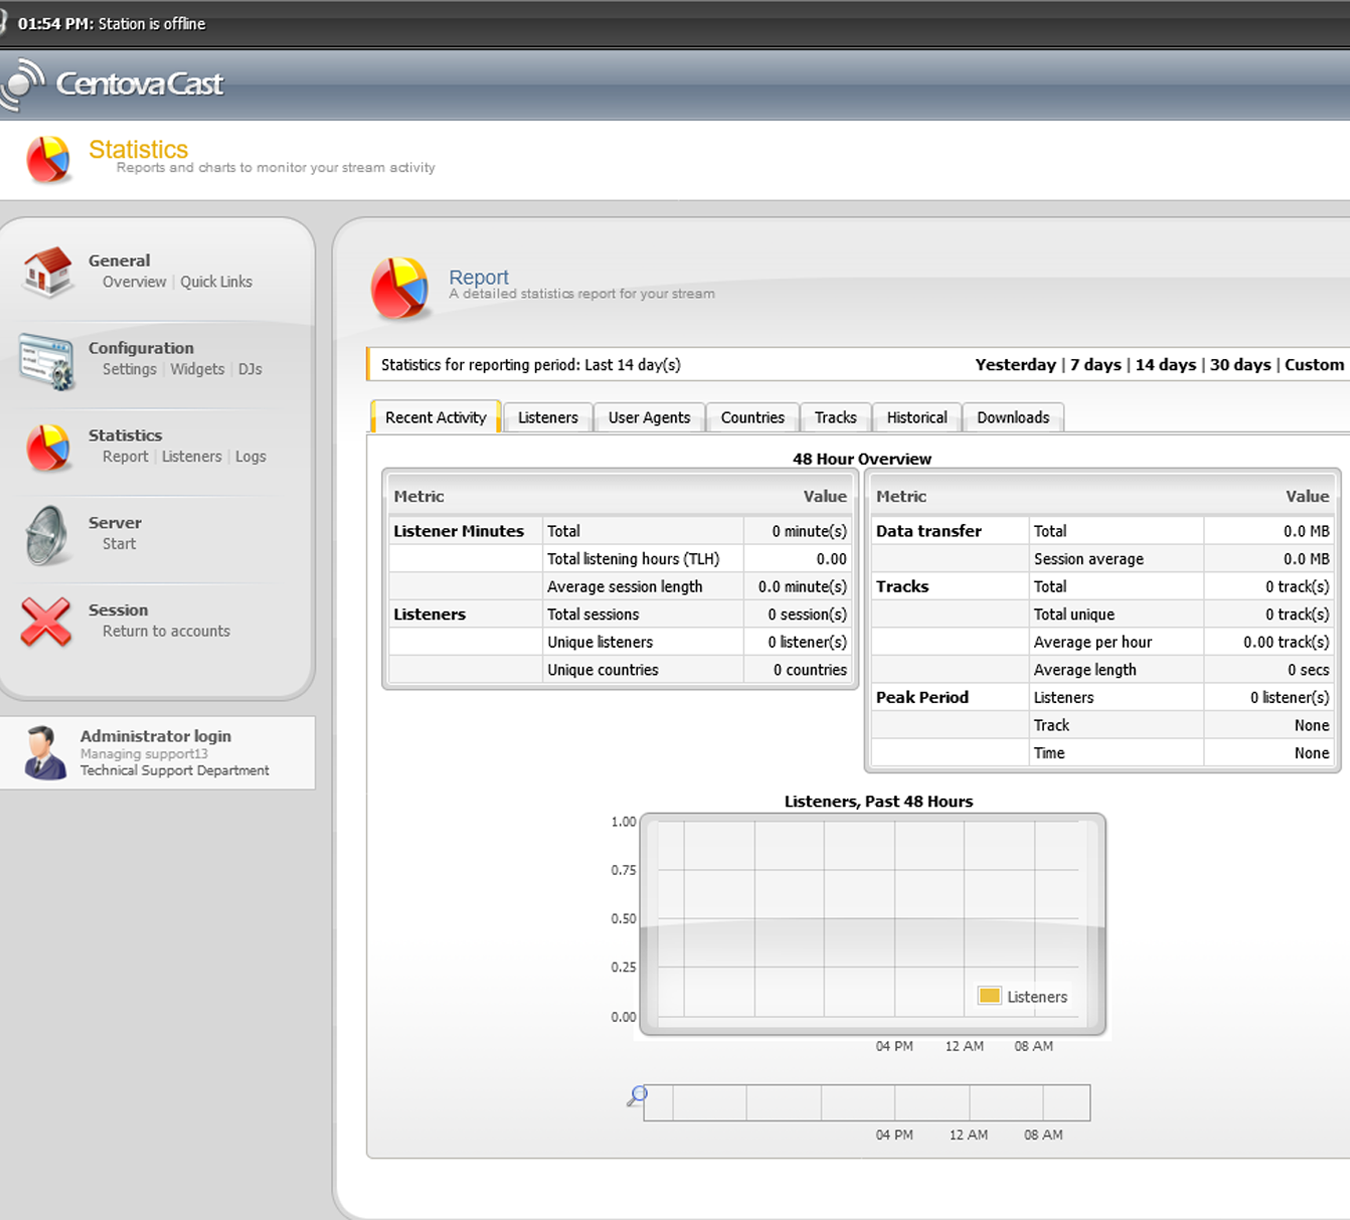Click the Statistics pie chart sidebar icon

pyautogui.click(x=48, y=447)
